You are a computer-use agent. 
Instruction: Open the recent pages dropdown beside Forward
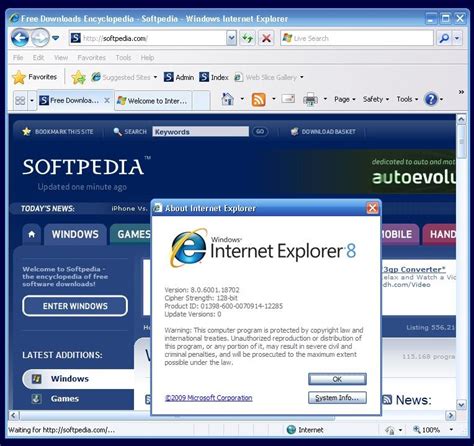click(56, 38)
